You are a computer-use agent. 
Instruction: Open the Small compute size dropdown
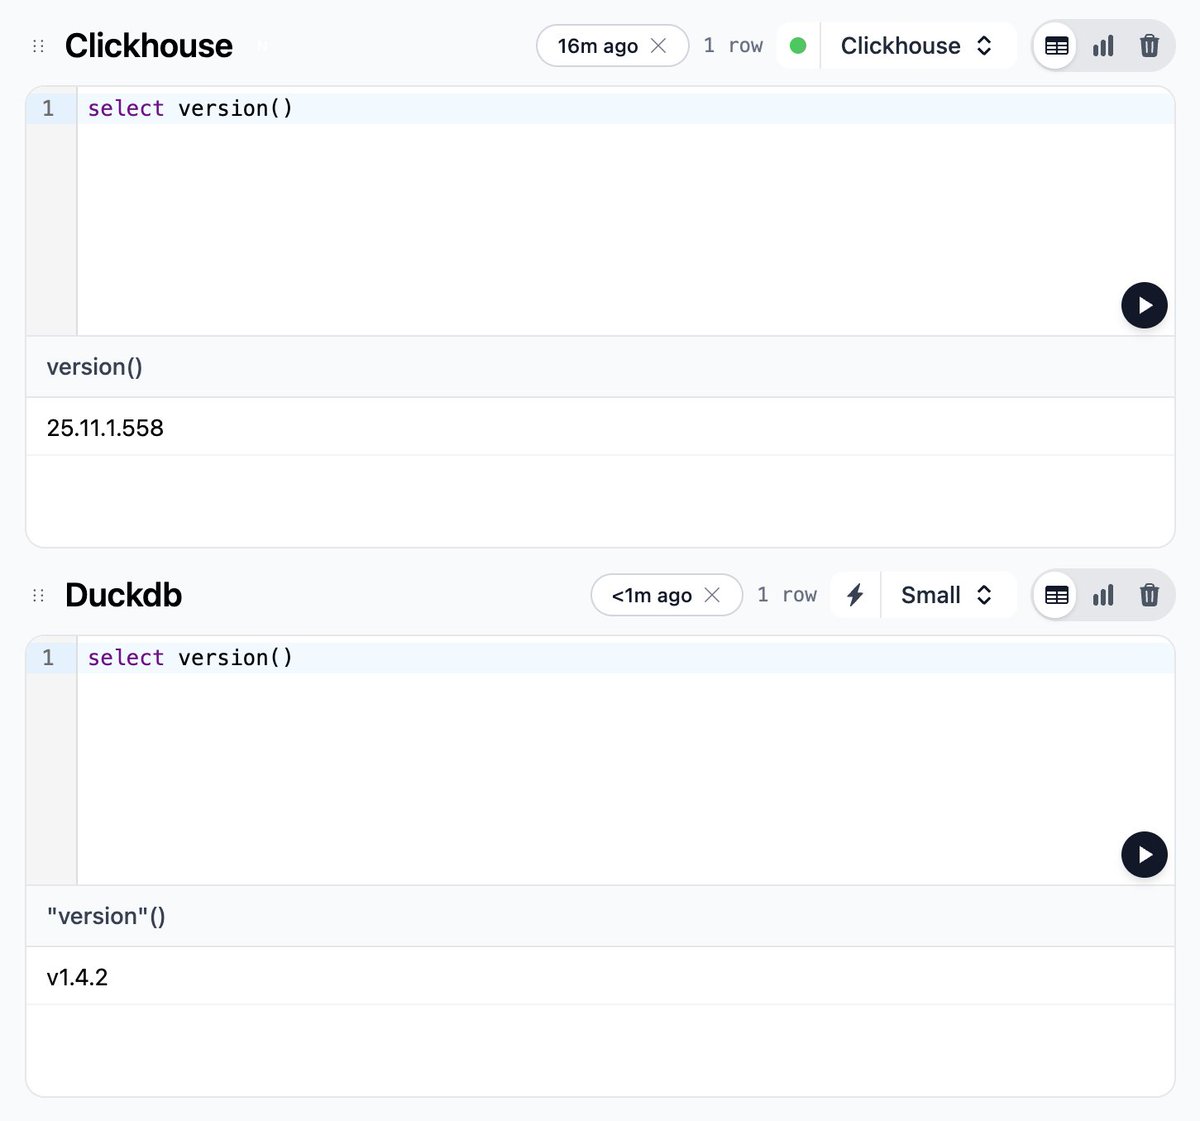[947, 595]
